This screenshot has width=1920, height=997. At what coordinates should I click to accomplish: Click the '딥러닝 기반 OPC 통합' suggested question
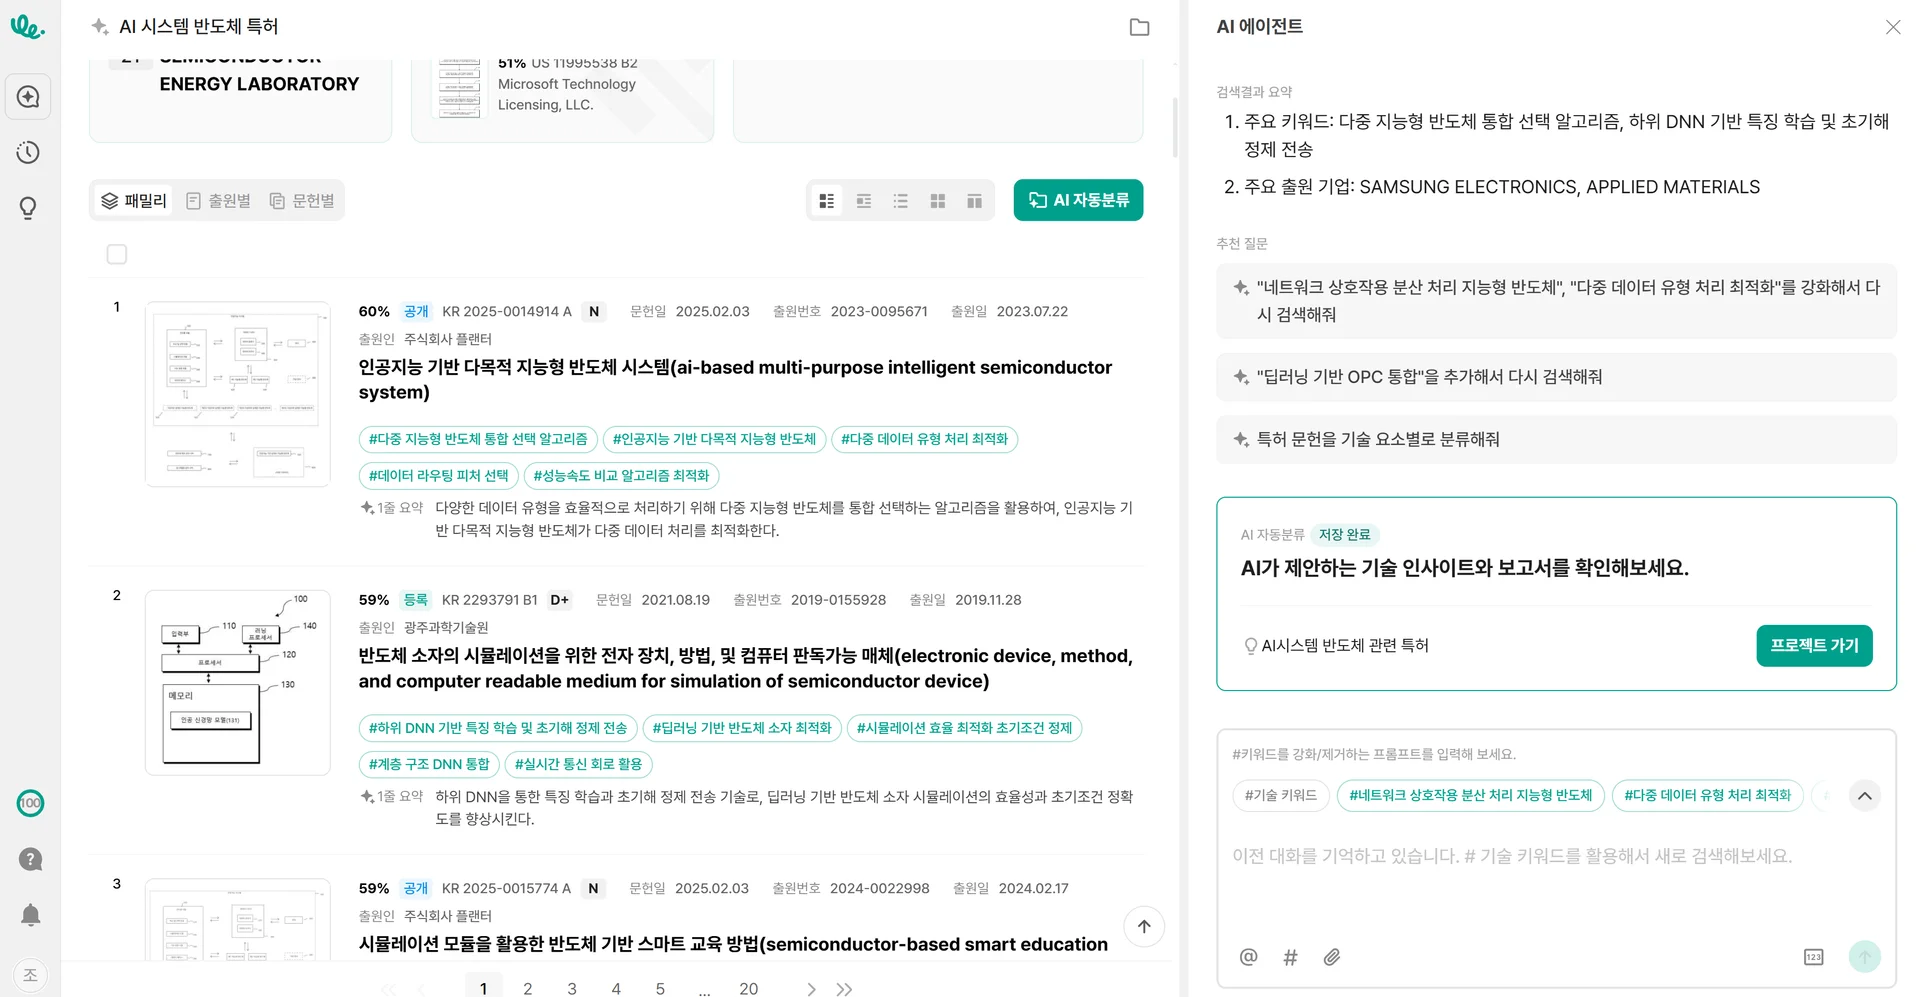pos(1556,377)
